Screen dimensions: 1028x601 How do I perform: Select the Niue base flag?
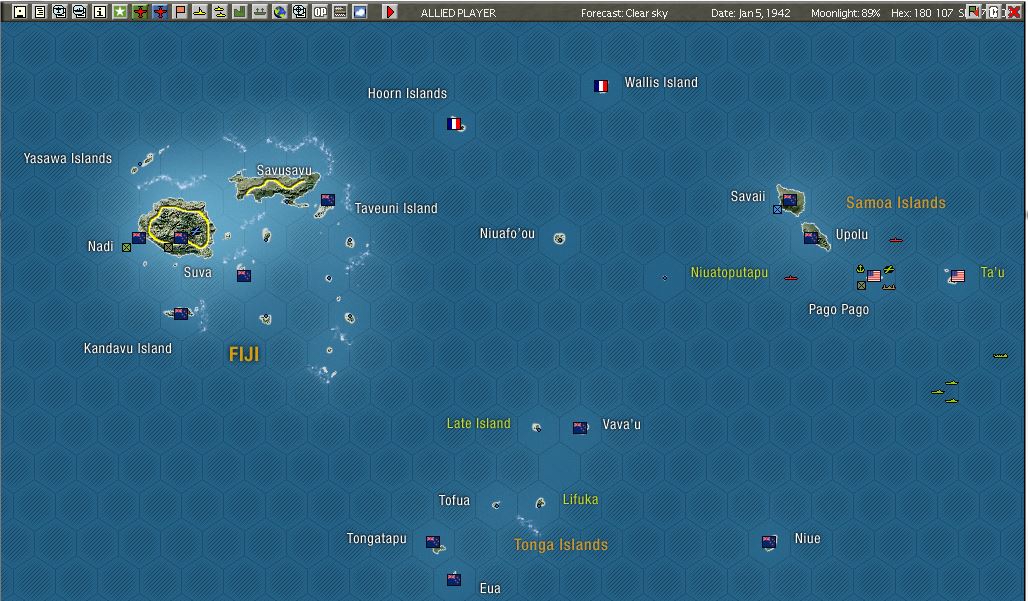point(769,541)
